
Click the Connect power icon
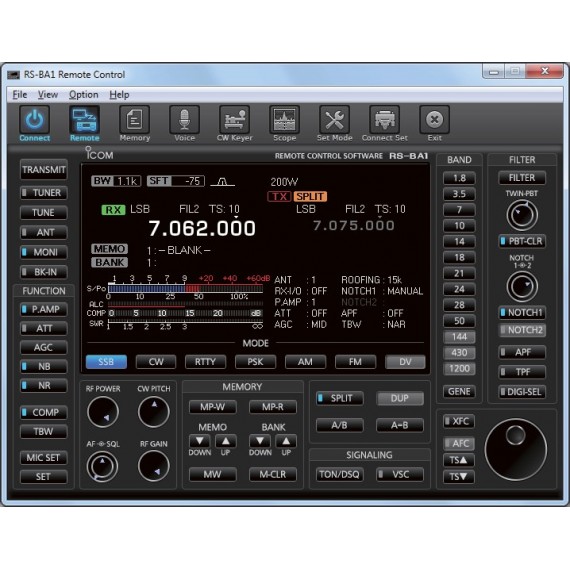coord(35,120)
